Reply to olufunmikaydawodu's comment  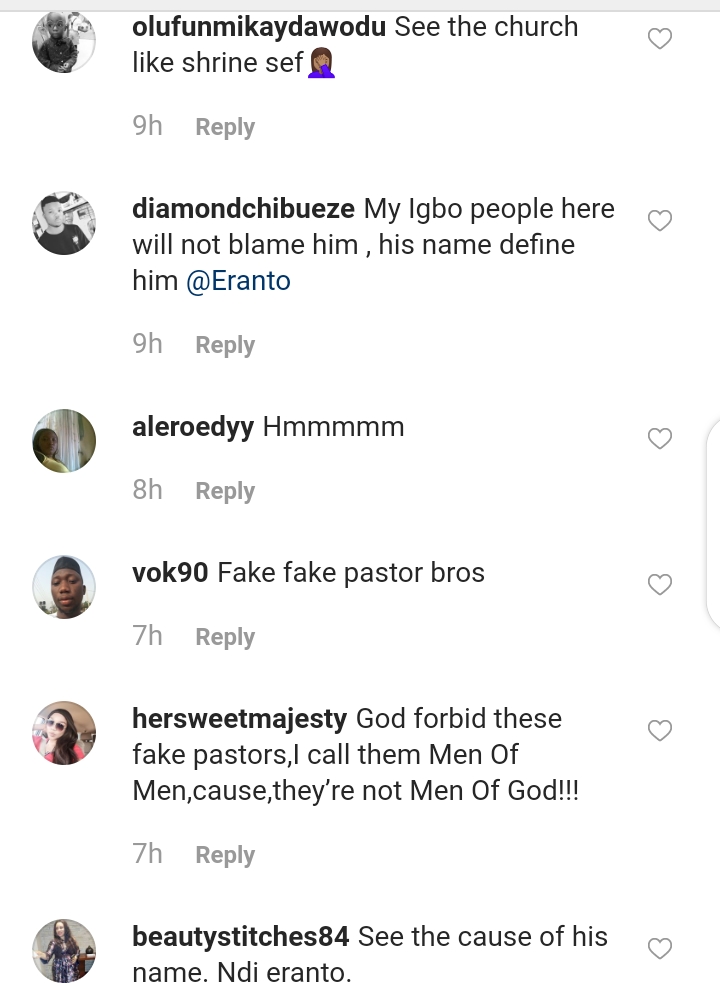(x=225, y=127)
